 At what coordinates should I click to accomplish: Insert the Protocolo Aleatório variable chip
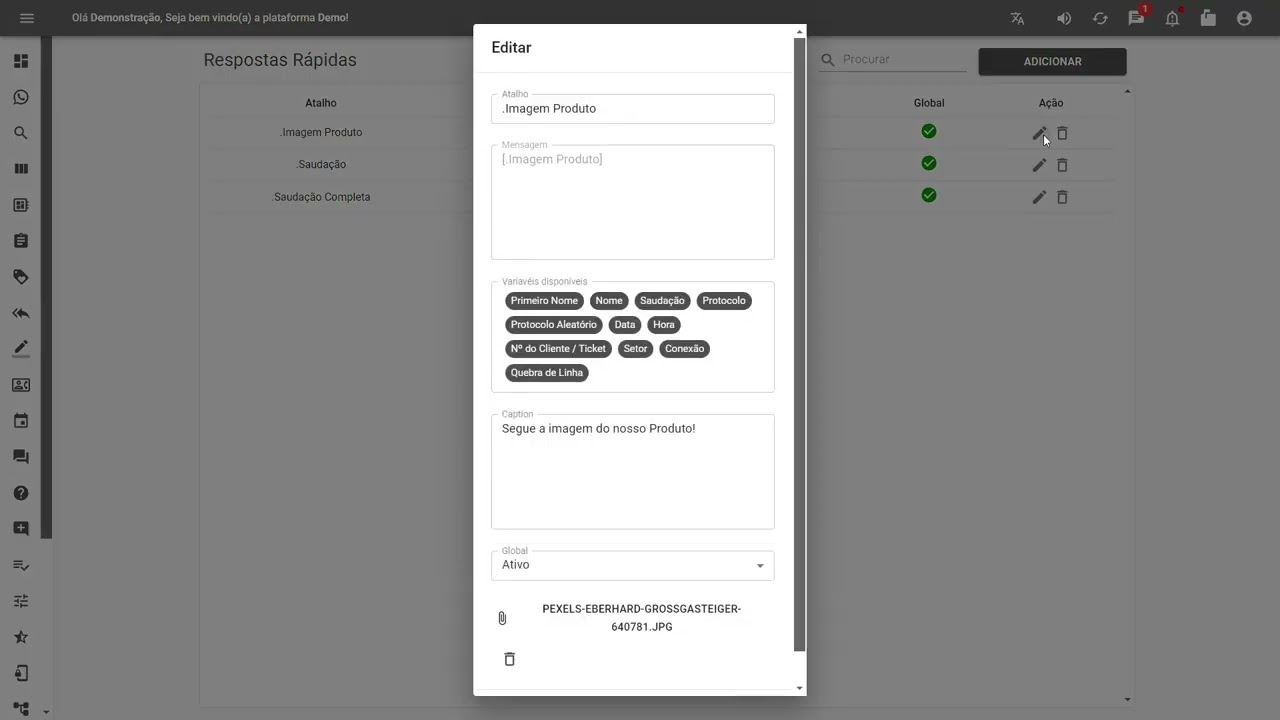click(x=553, y=325)
